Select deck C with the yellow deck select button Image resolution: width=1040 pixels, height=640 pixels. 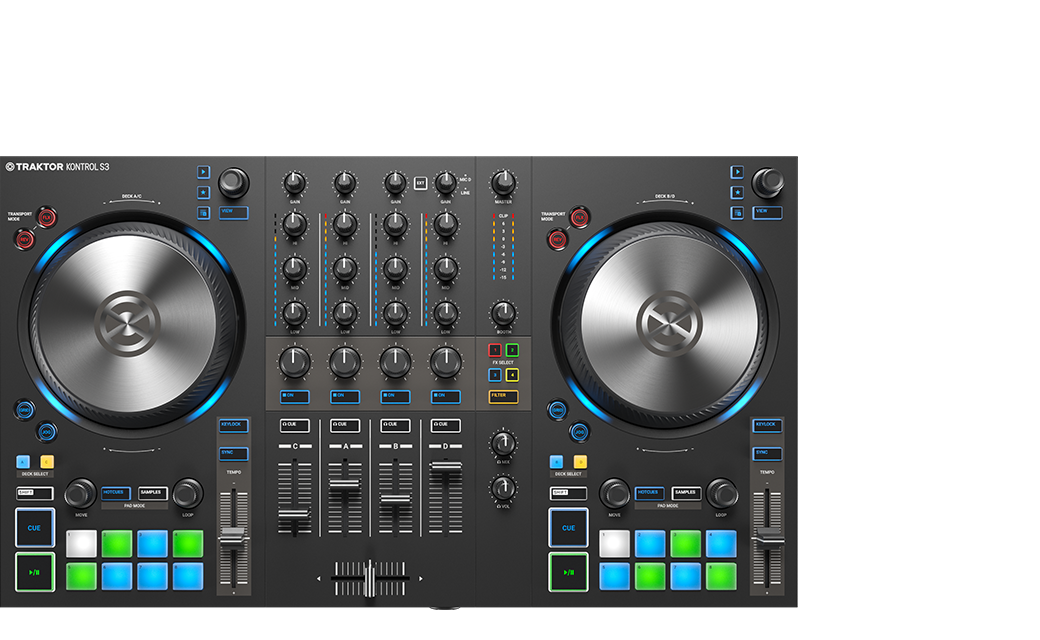47,462
